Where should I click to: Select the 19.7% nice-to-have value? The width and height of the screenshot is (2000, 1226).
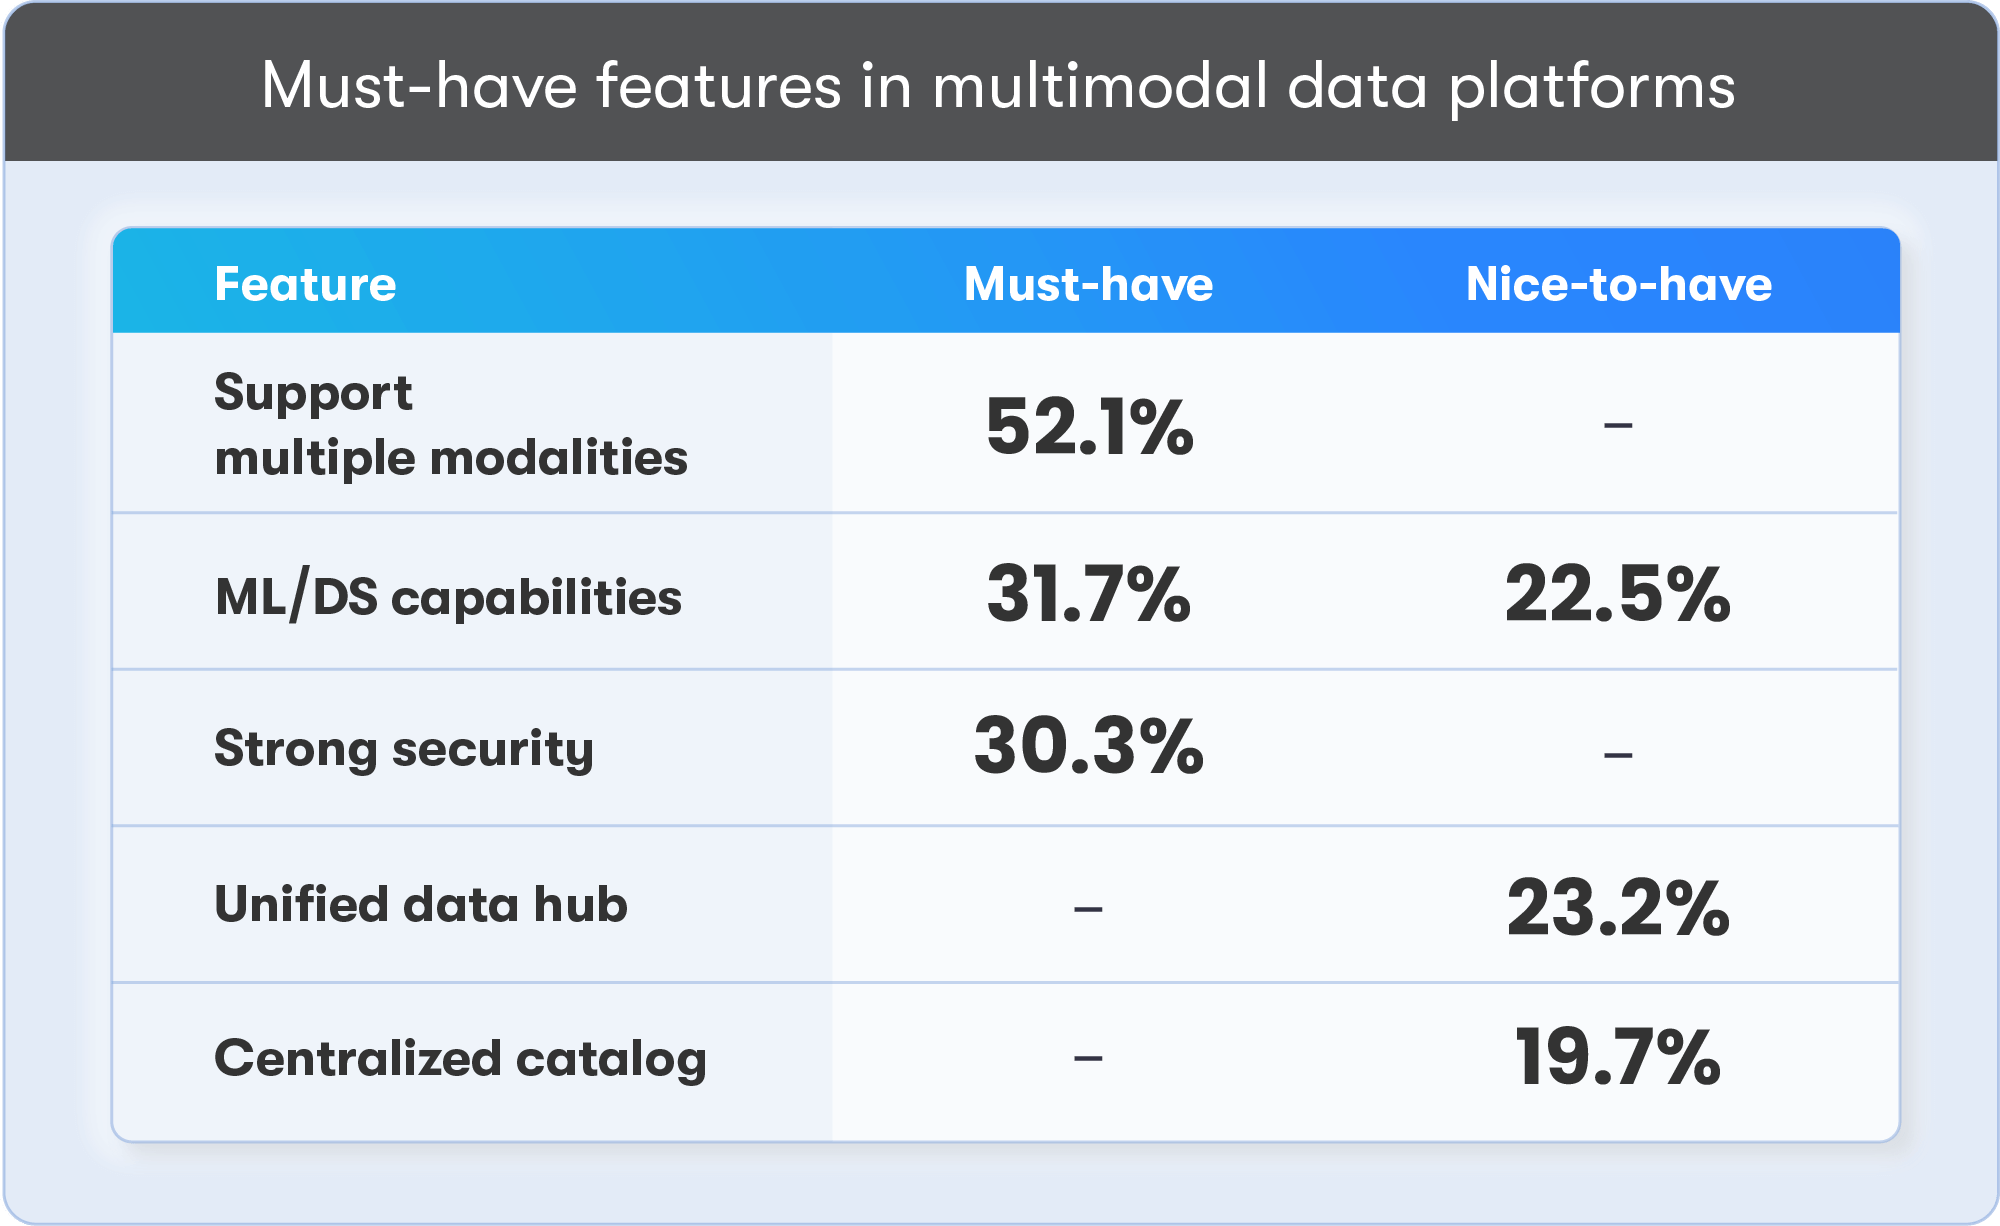[x=1617, y=1057]
